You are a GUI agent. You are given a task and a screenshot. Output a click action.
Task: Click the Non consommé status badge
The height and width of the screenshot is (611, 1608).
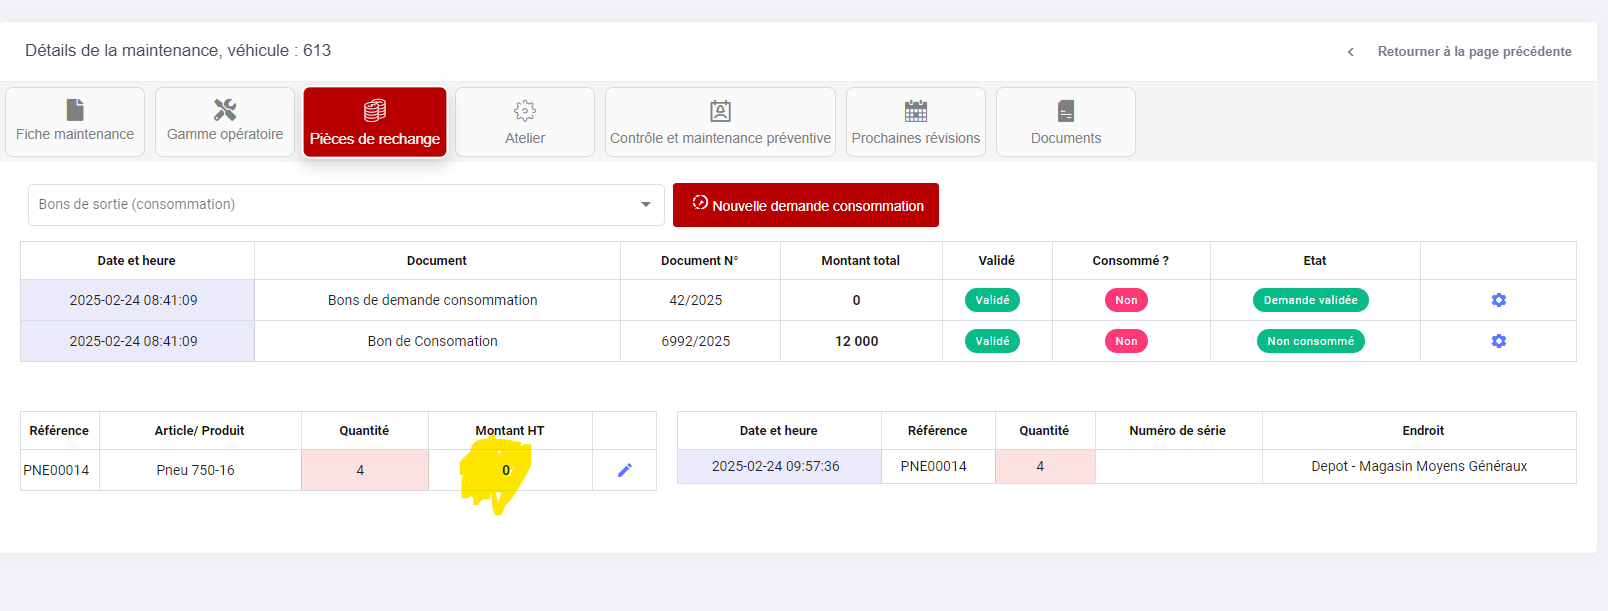[1310, 341]
